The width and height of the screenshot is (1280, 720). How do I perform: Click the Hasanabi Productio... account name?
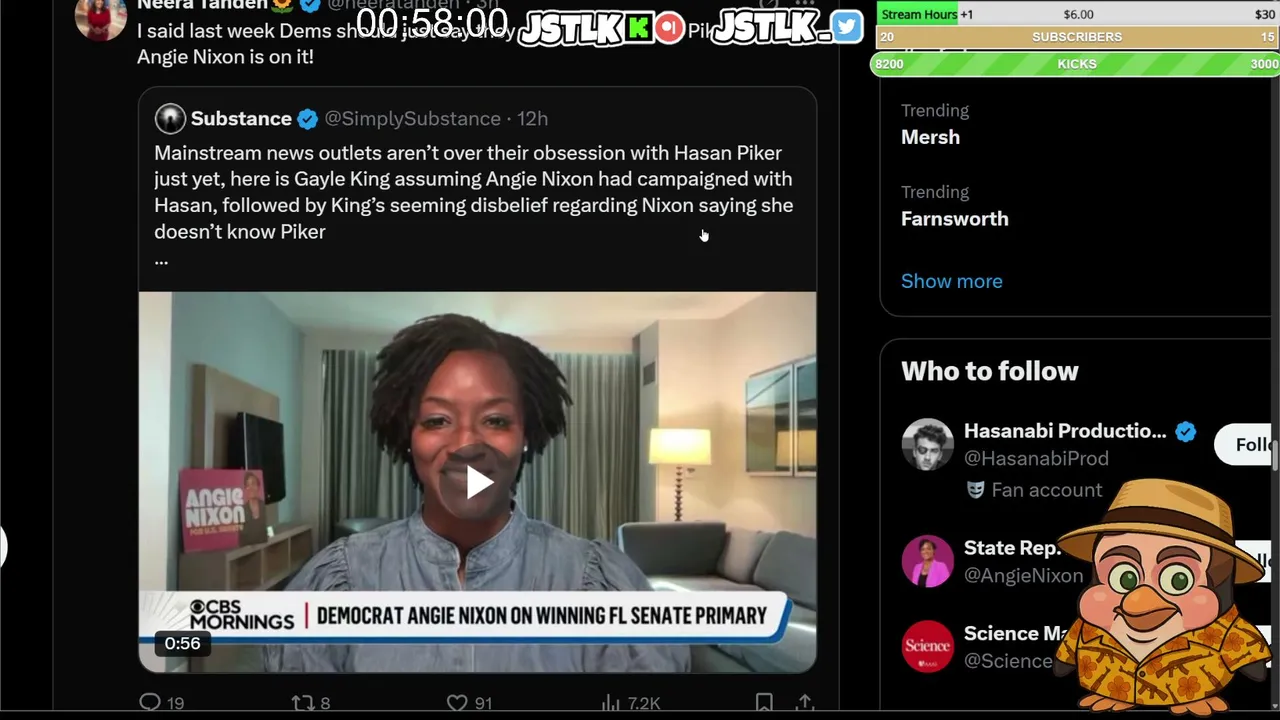click(1065, 431)
